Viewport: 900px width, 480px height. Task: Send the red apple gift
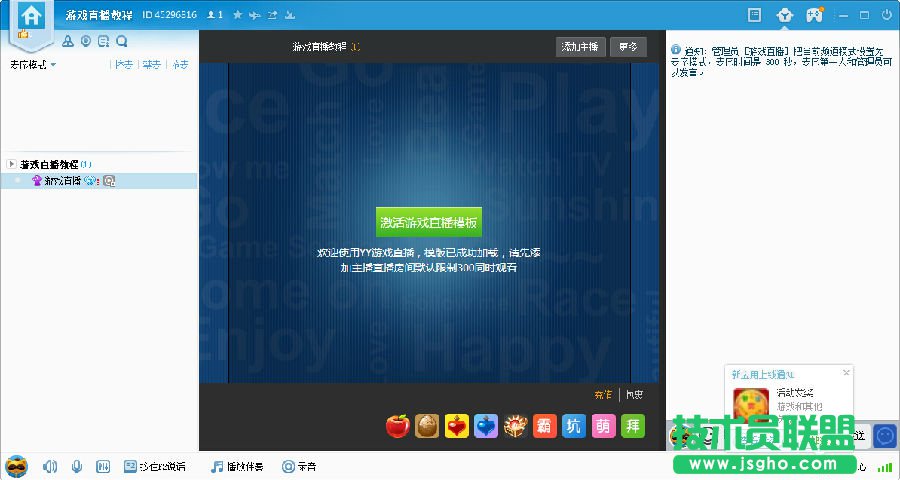tap(398, 426)
